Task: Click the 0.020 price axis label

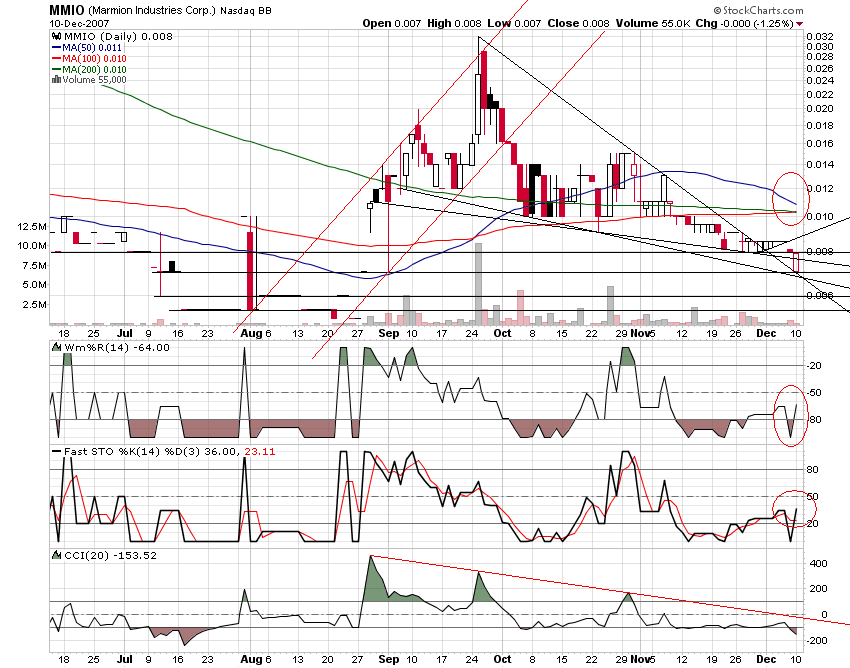Action: pos(820,108)
